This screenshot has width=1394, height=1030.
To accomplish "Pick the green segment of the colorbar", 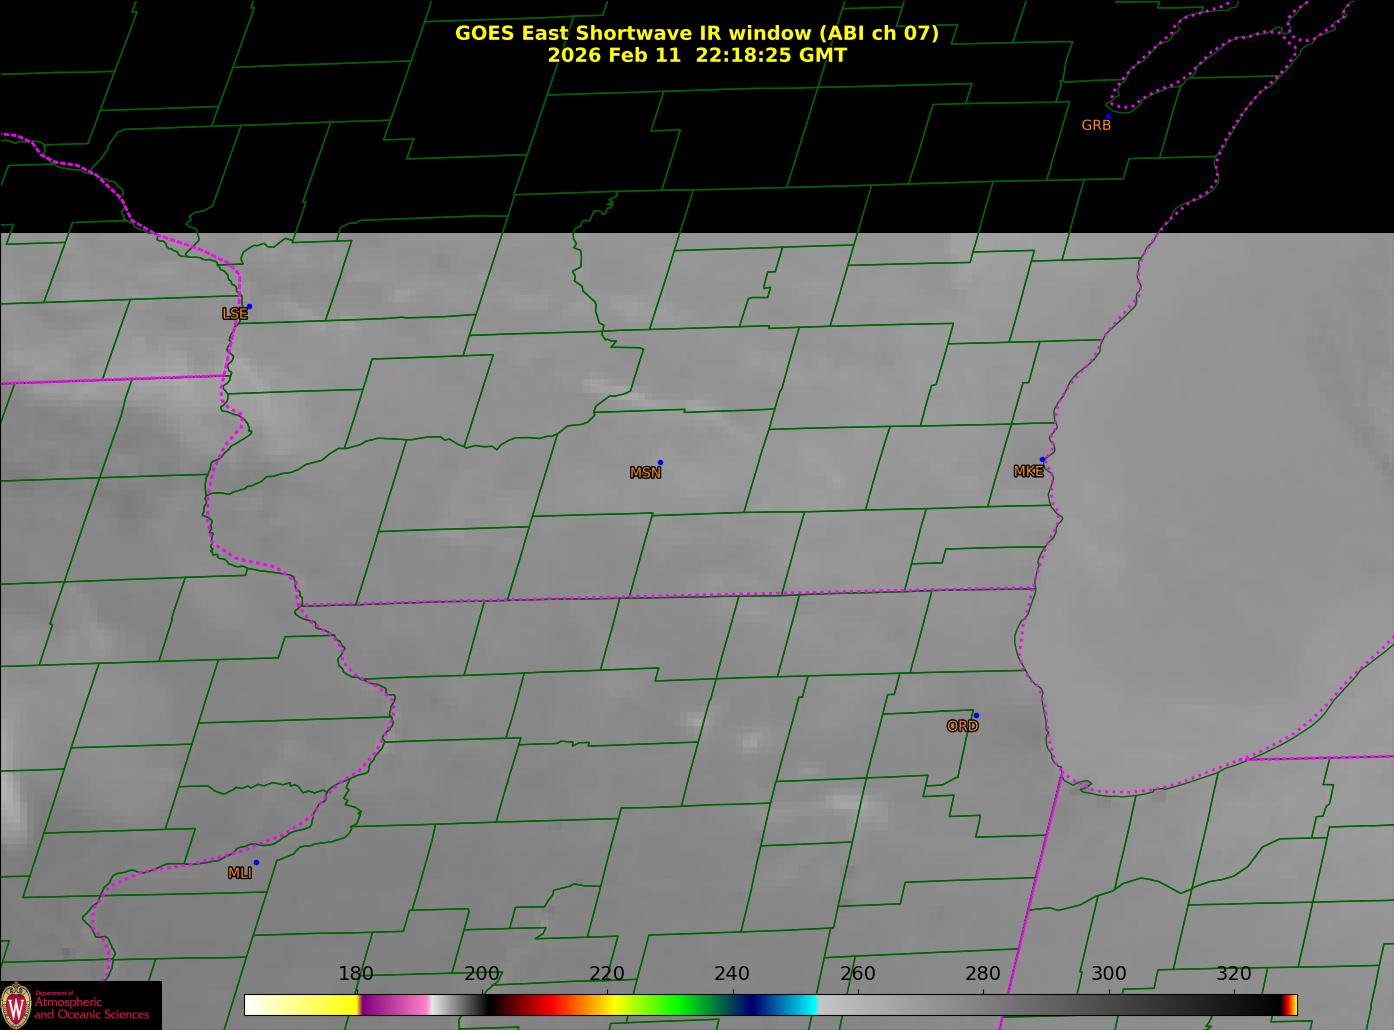I will click(680, 1005).
